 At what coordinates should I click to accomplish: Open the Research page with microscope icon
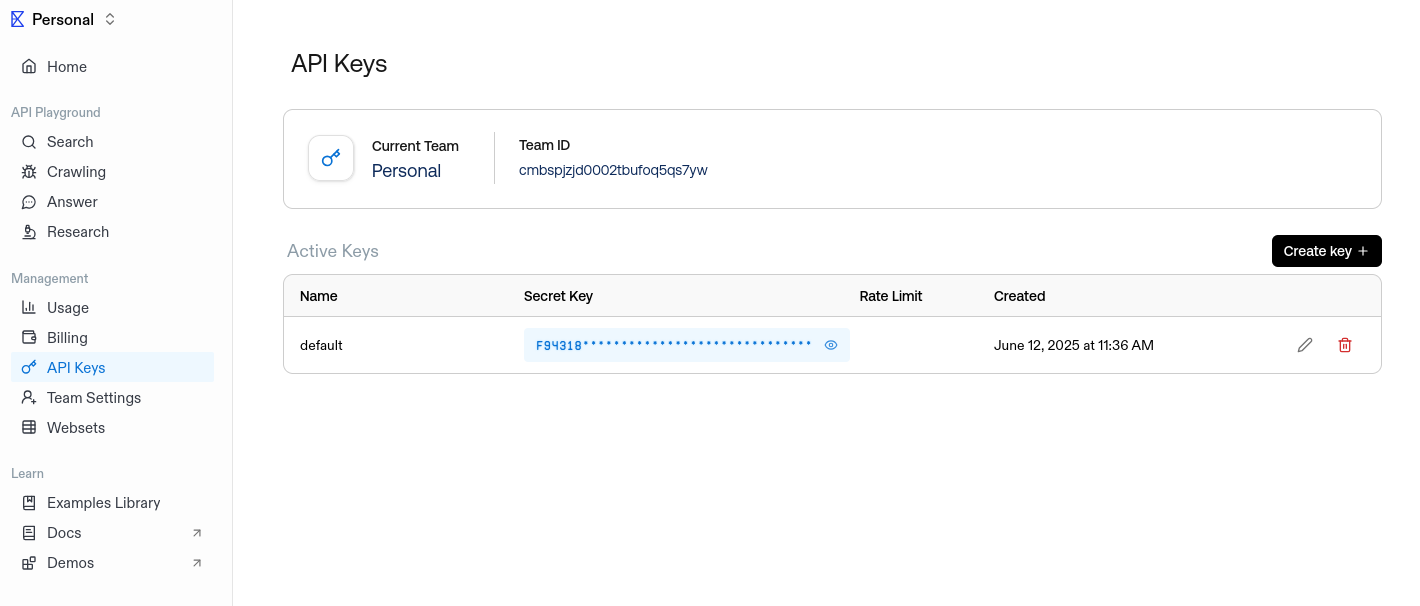(x=78, y=232)
